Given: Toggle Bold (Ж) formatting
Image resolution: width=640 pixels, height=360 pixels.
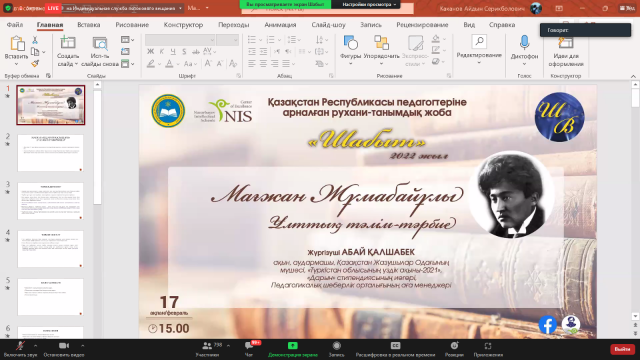Looking at the screenshot, I should coord(151,51).
